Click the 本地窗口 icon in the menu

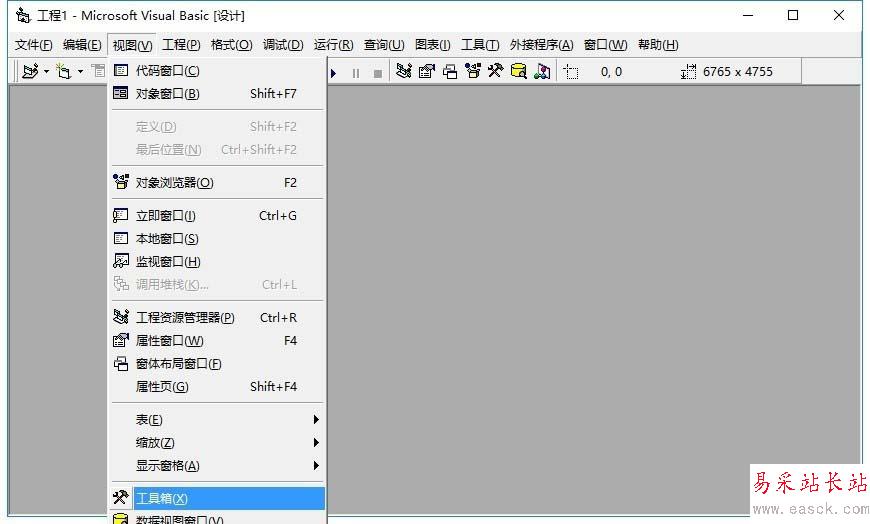click(x=120, y=238)
